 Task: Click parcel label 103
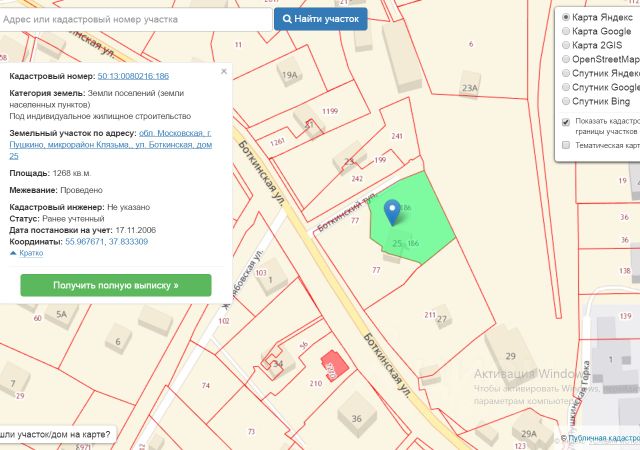coord(260,272)
